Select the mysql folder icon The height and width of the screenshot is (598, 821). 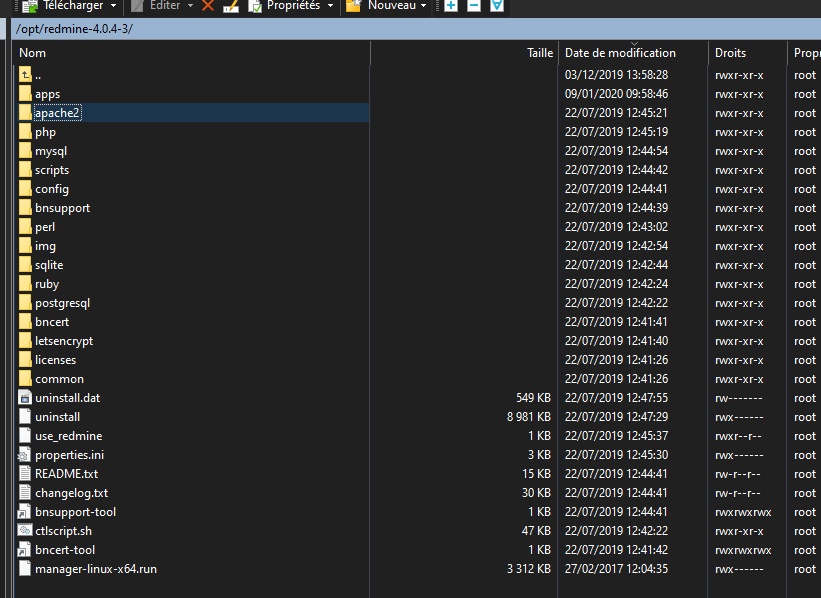pyautogui.click(x=25, y=151)
